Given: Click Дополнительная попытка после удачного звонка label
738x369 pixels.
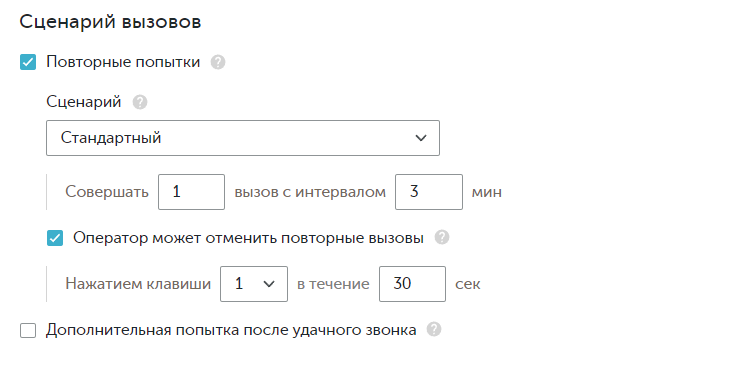Looking at the screenshot, I should point(231,330).
